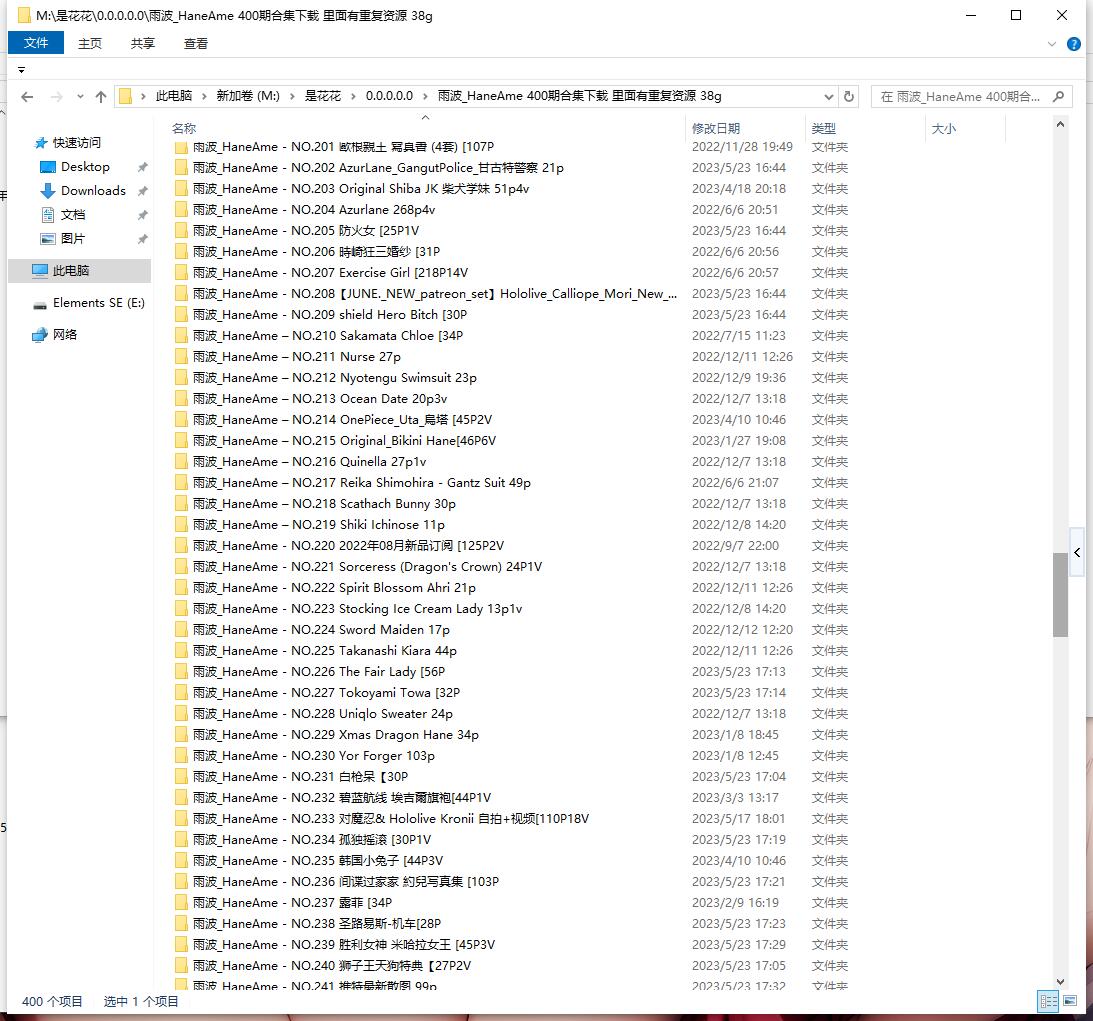Click the vertical scrollbar thumb
1093x1021 pixels.
pyautogui.click(x=1060, y=594)
